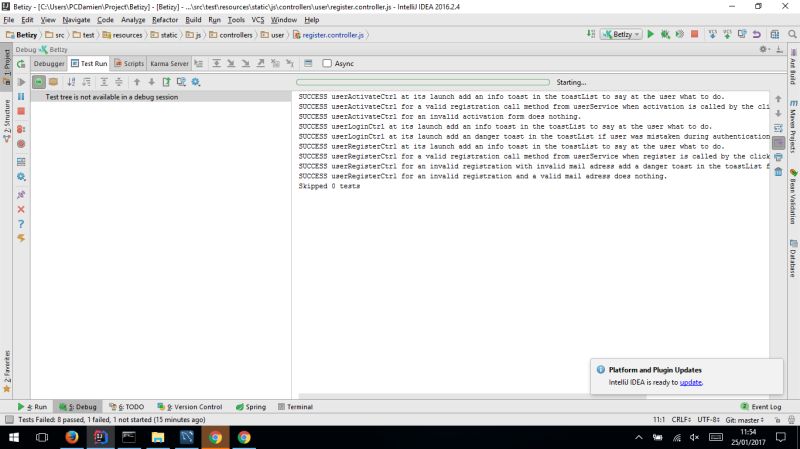The width and height of the screenshot is (800, 449).
Task: Click the Rerun icon in debug sidebar
Action: 21,64
